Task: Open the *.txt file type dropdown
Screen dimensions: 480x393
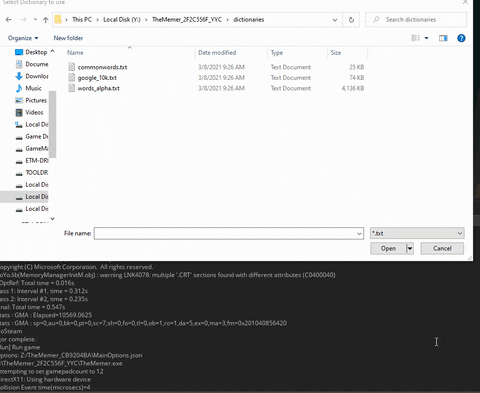Action: (417, 233)
